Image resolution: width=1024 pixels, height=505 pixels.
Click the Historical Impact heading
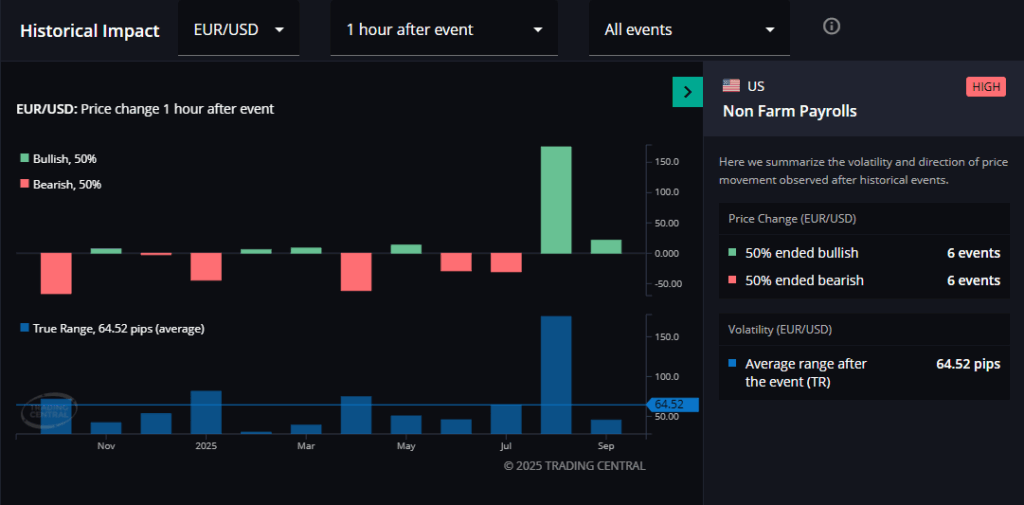click(89, 31)
